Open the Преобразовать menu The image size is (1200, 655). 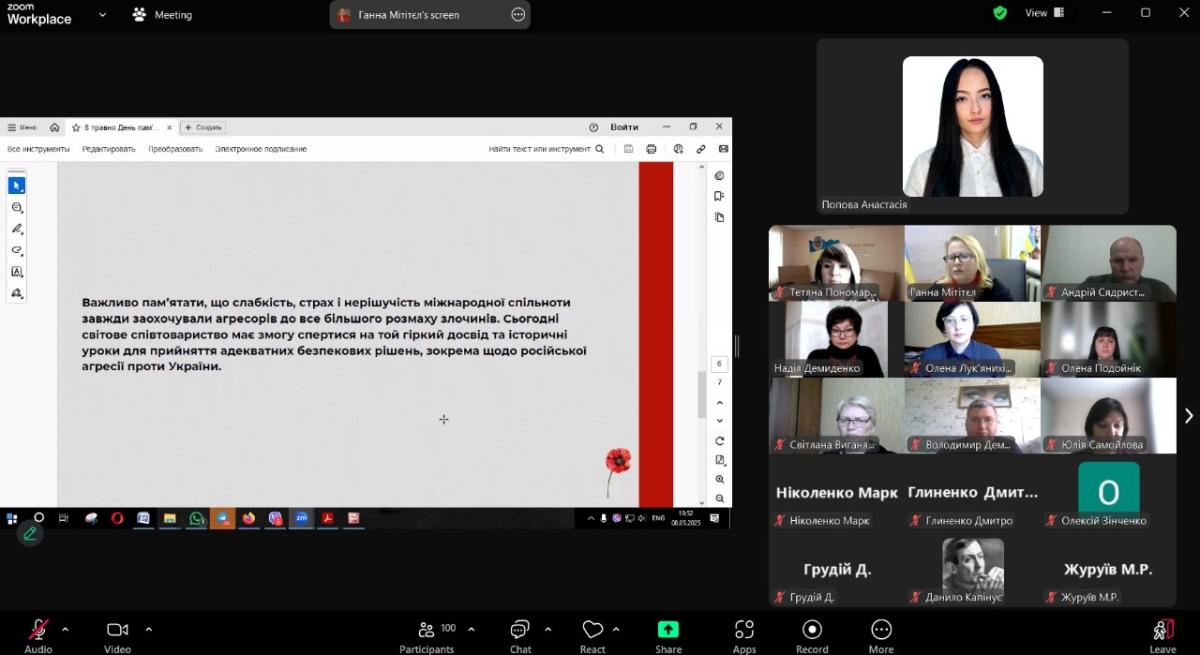pos(175,149)
